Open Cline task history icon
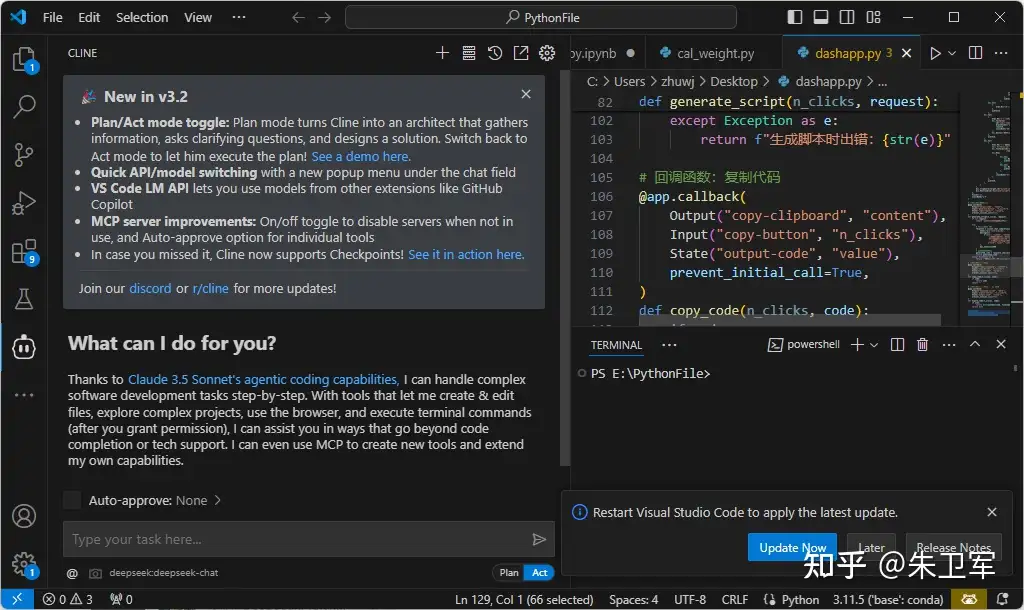 (495, 53)
